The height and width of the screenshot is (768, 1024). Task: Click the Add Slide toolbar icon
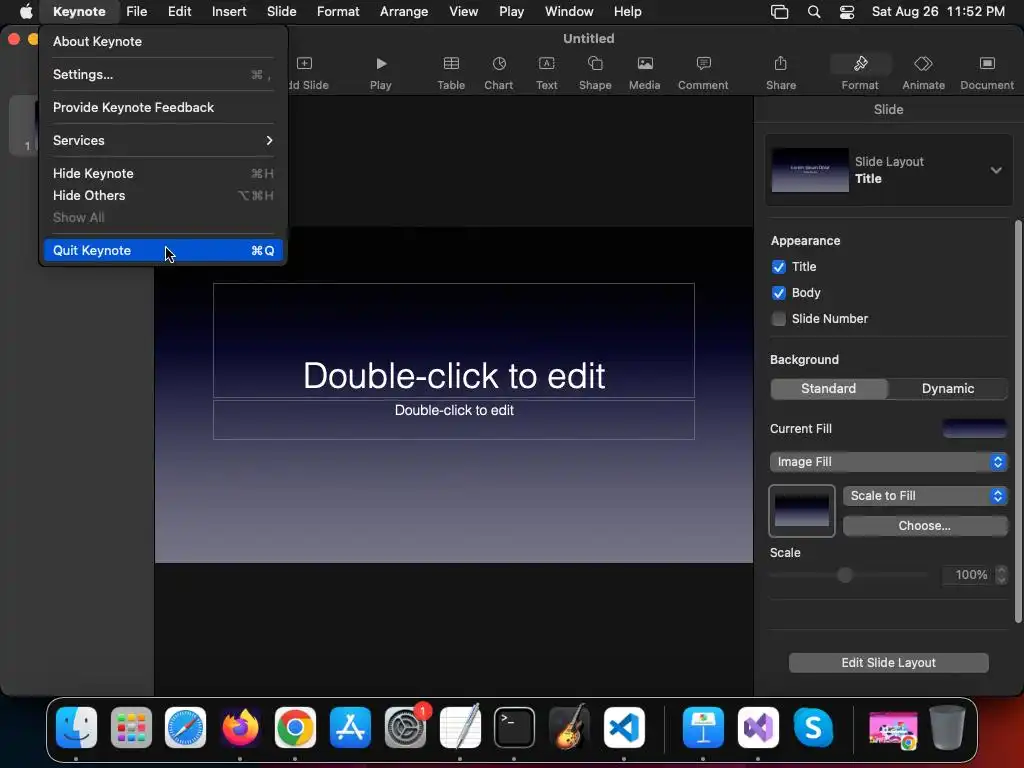click(304, 63)
